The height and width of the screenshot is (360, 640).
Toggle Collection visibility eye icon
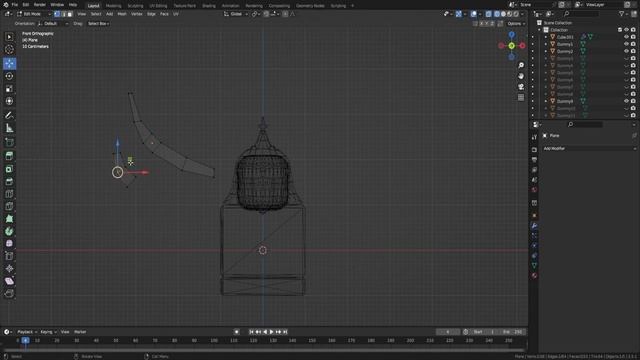click(626, 30)
